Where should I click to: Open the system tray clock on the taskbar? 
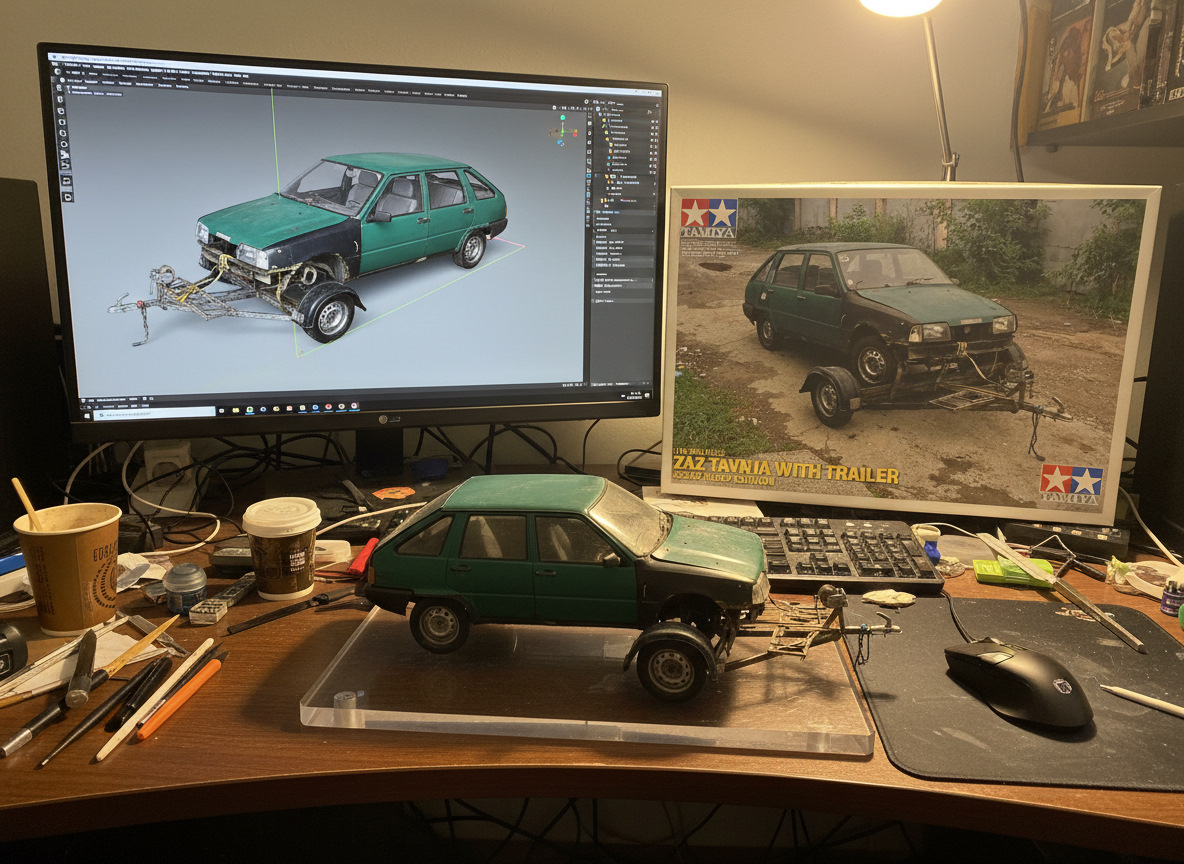coord(634,395)
